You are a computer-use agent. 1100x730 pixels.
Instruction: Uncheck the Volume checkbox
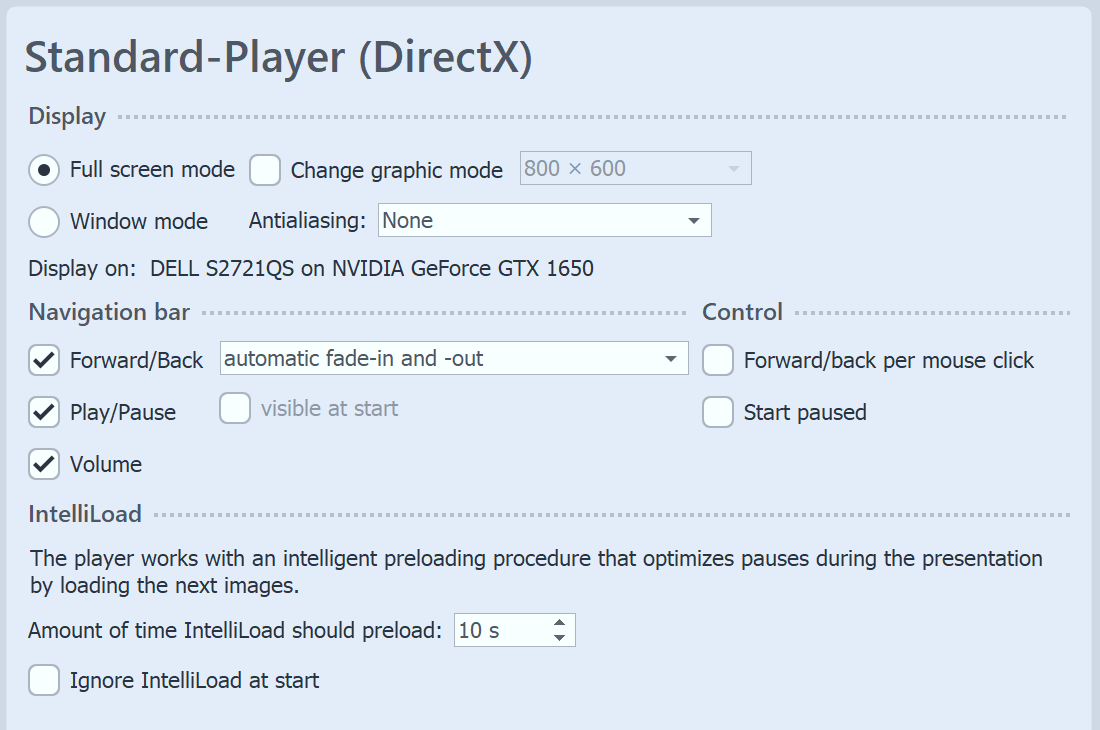coord(42,464)
